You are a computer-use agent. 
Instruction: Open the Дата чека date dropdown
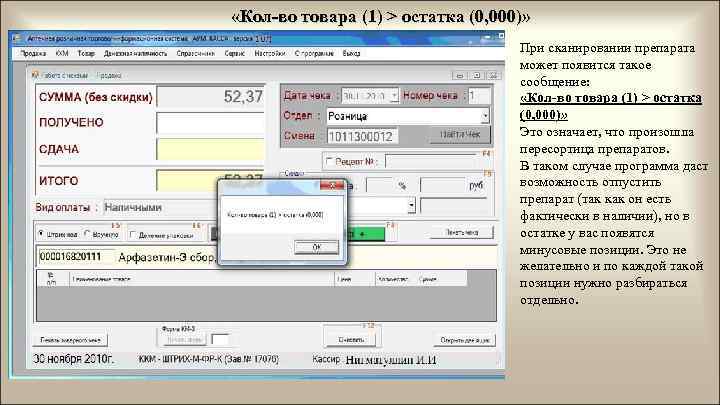(394, 96)
